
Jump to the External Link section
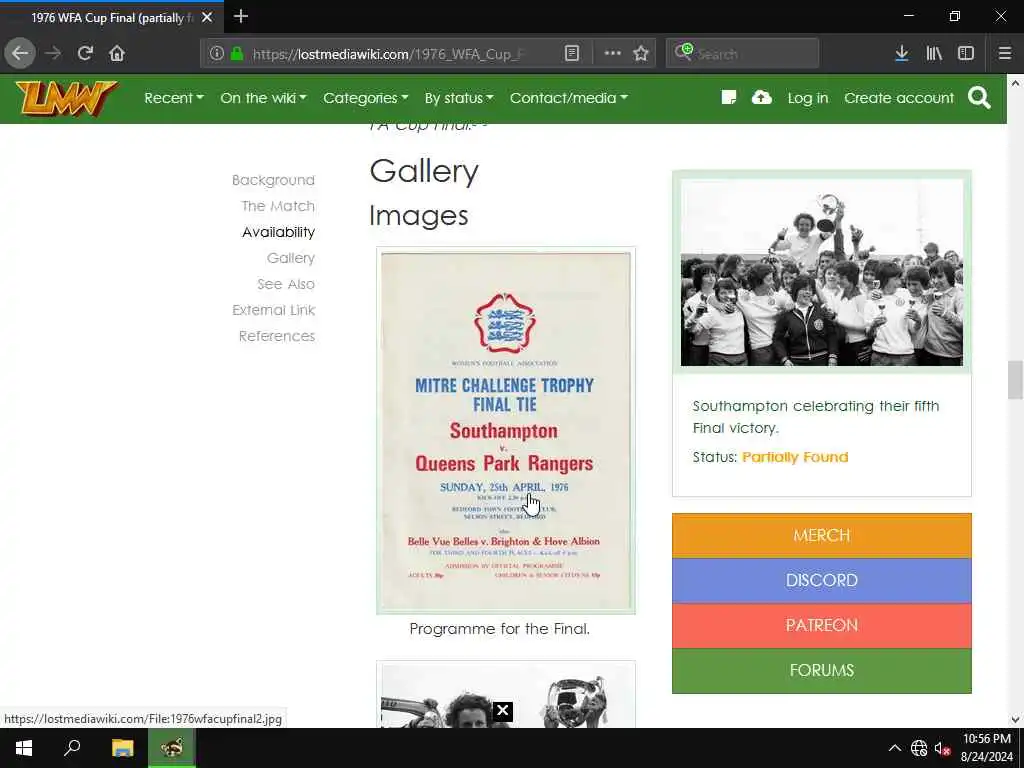(x=274, y=310)
